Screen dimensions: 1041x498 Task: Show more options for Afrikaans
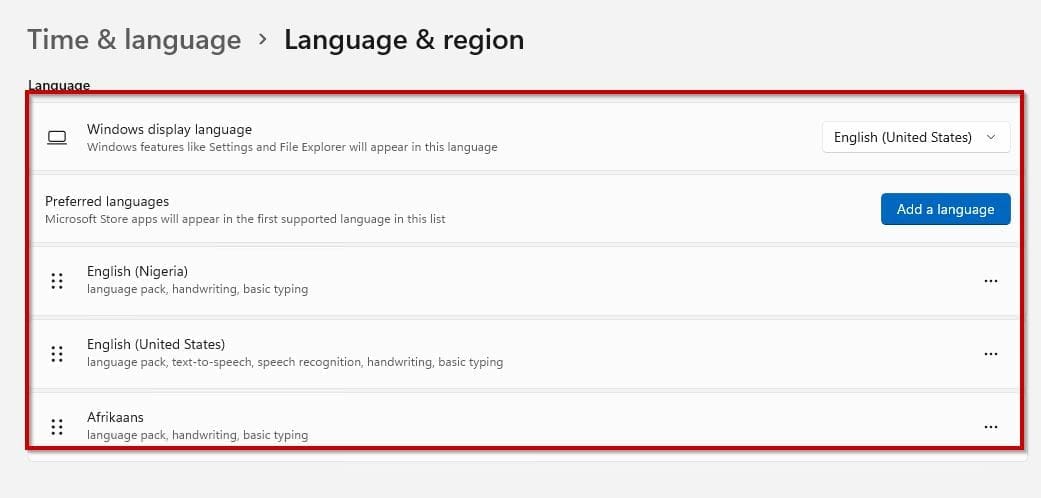[x=990, y=426]
